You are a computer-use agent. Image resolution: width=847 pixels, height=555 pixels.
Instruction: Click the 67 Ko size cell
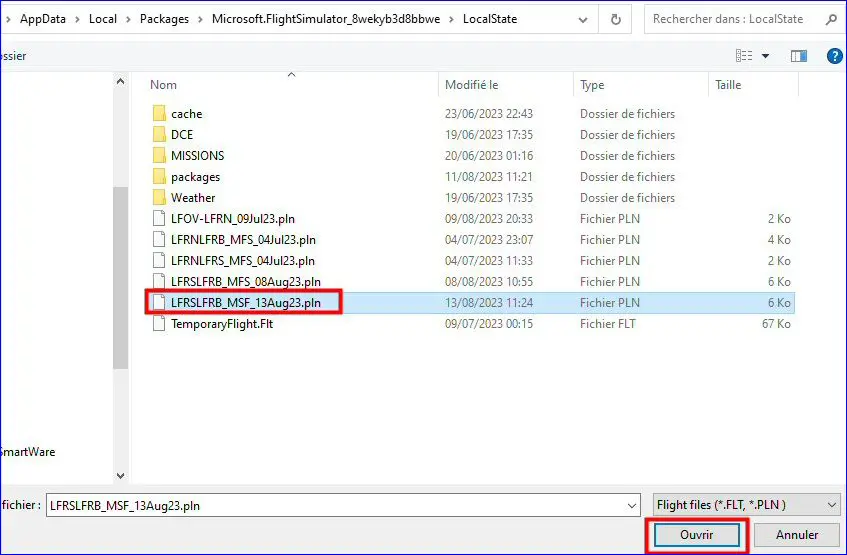tap(776, 324)
